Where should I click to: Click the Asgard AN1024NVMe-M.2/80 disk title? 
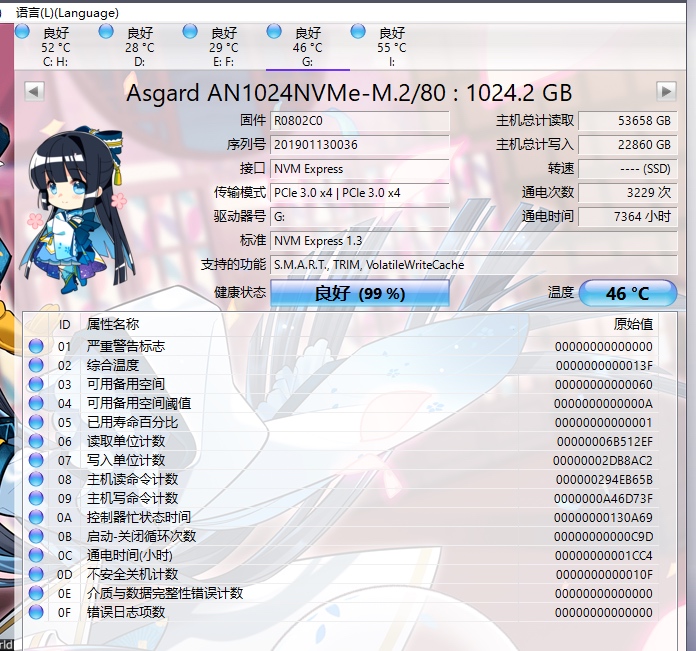click(x=349, y=93)
